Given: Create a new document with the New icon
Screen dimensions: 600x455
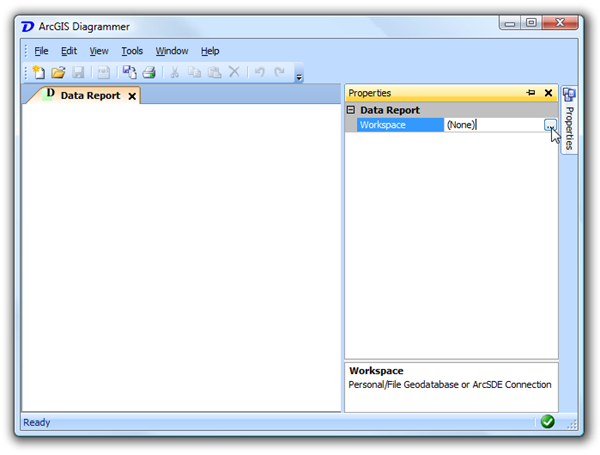Looking at the screenshot, I should [39, 72].
